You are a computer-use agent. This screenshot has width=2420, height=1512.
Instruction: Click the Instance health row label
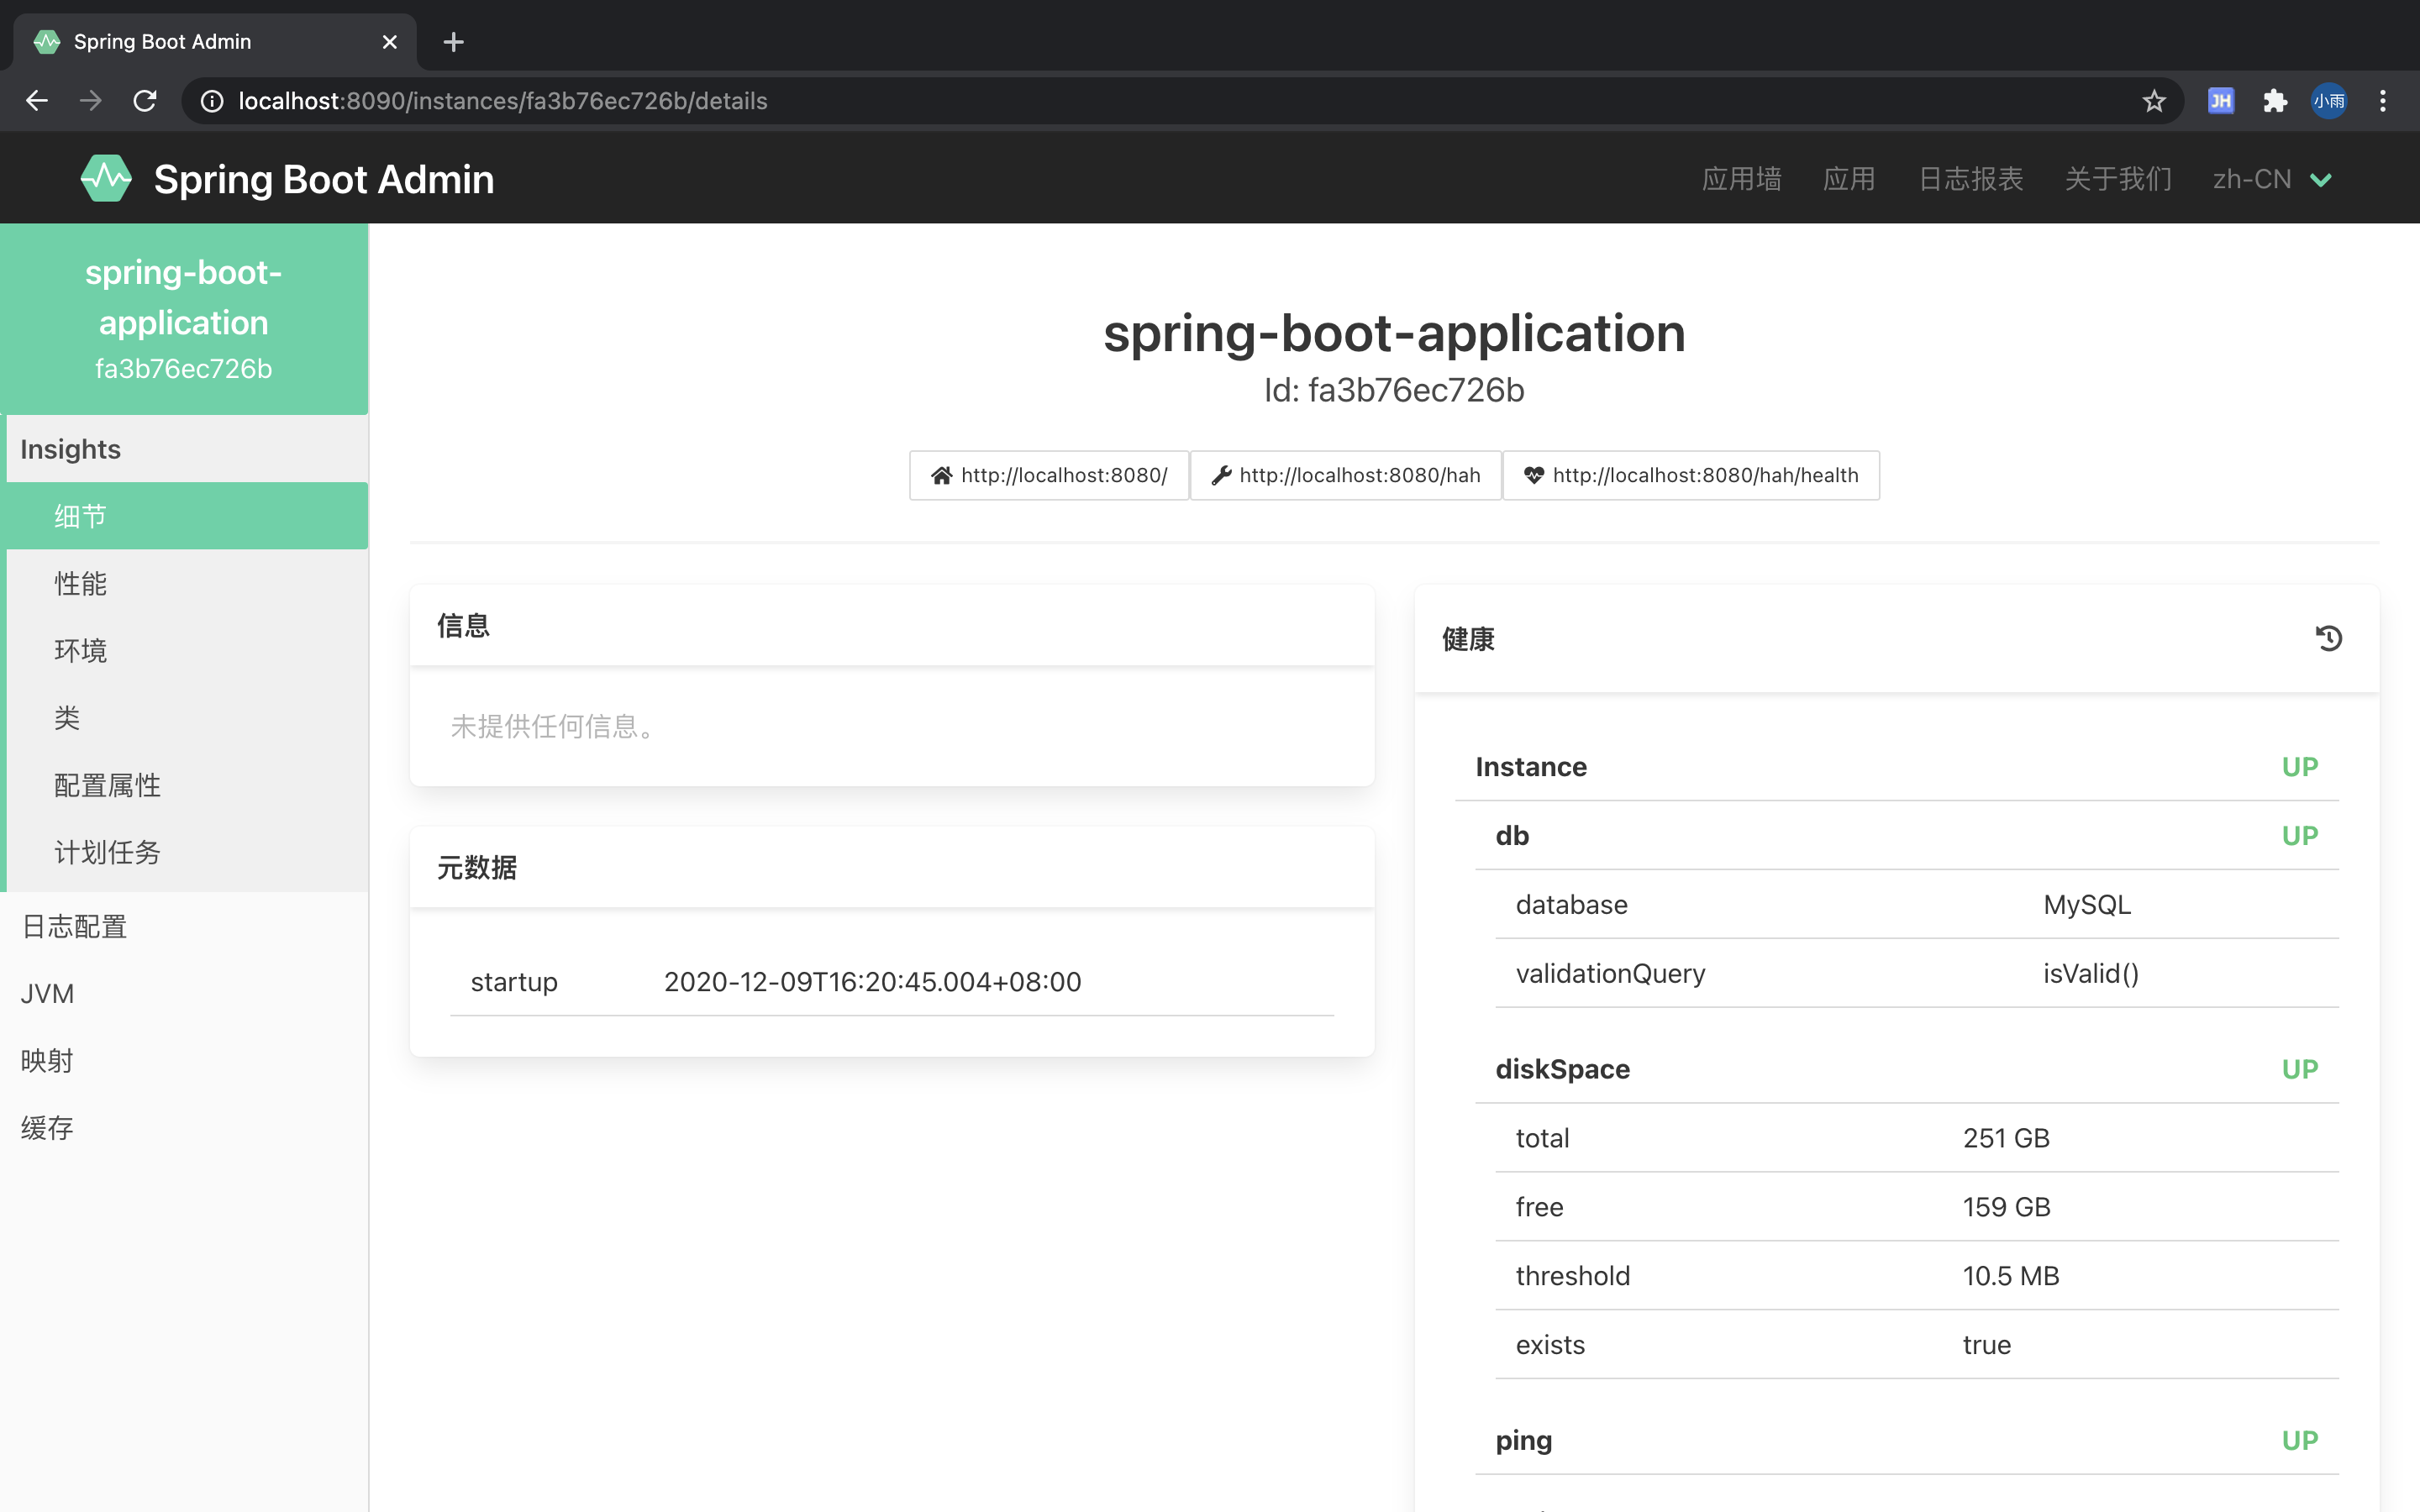[1531, 767]
